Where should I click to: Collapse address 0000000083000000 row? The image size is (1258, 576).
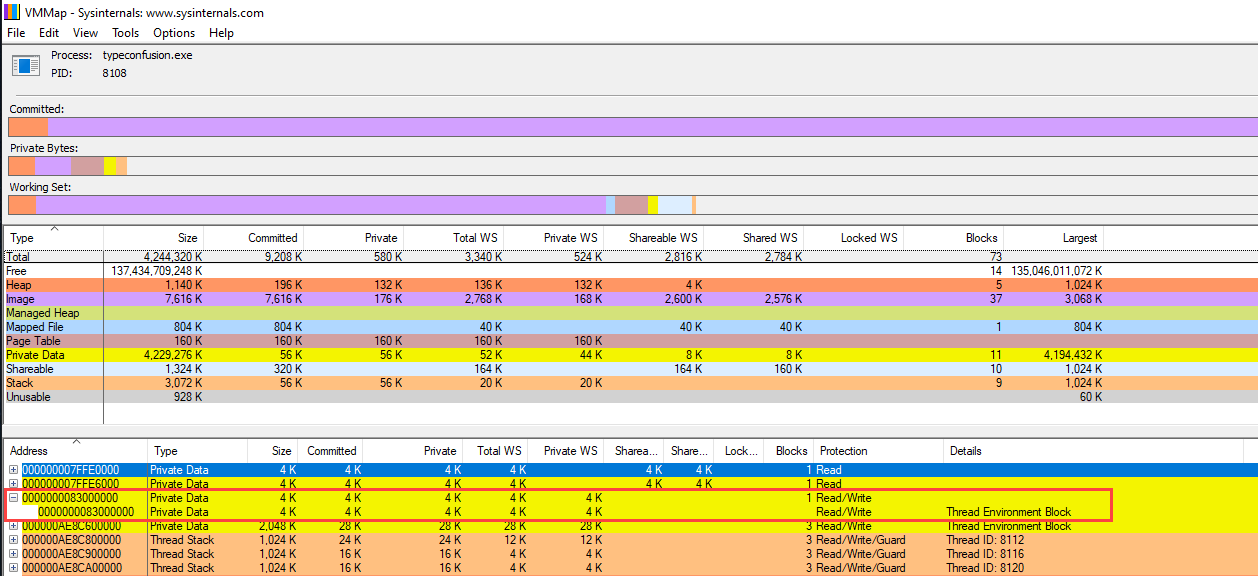click(14, 498)
